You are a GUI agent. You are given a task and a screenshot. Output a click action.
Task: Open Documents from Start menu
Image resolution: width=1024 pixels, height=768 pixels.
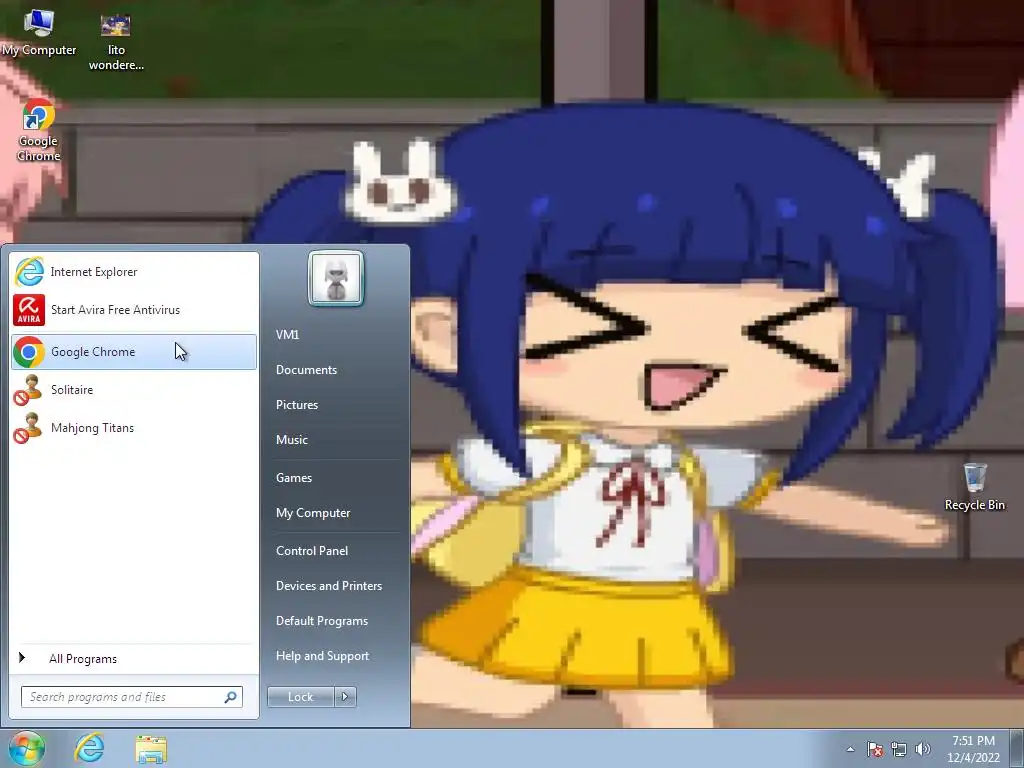point(306,370)
